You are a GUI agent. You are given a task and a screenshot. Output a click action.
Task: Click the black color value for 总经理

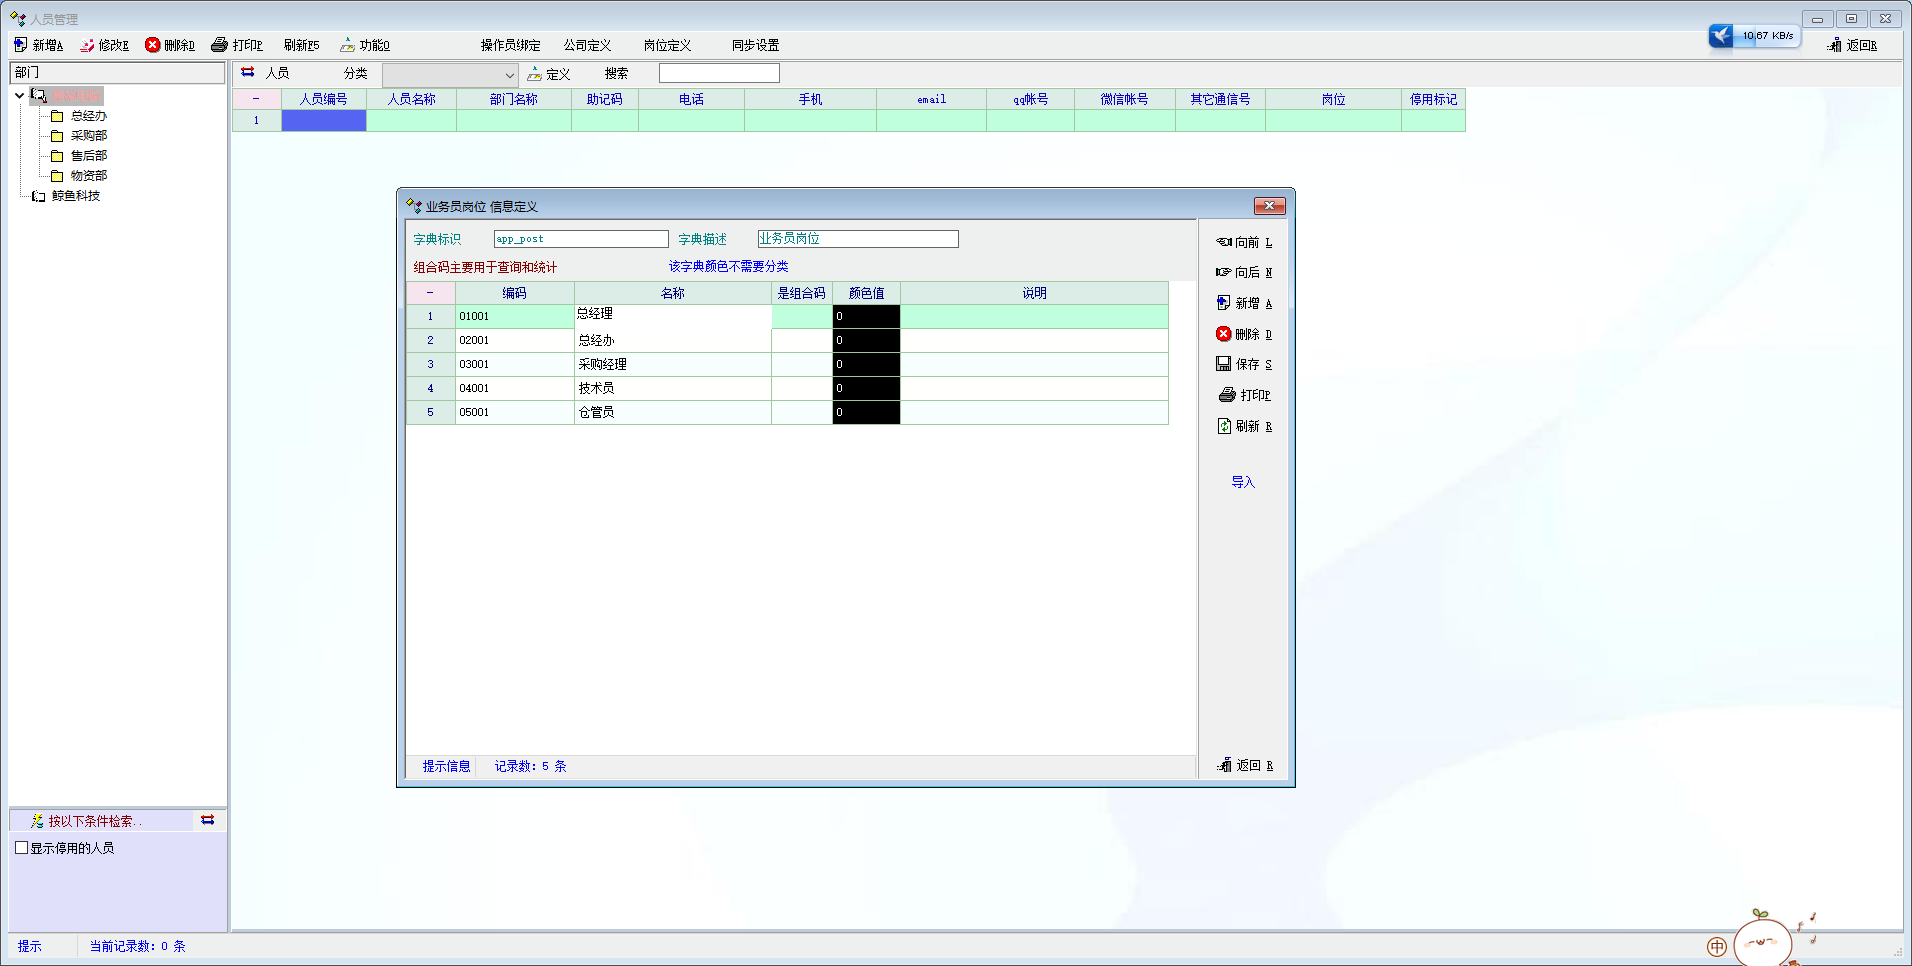pyautogui.click(x=866, y=316)
